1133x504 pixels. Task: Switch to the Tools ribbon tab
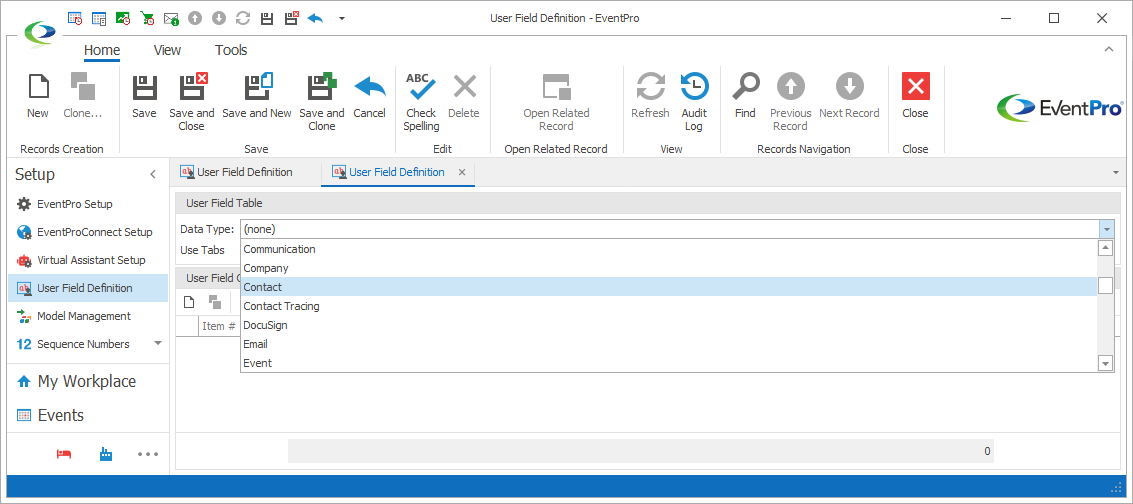coord(231,50)
